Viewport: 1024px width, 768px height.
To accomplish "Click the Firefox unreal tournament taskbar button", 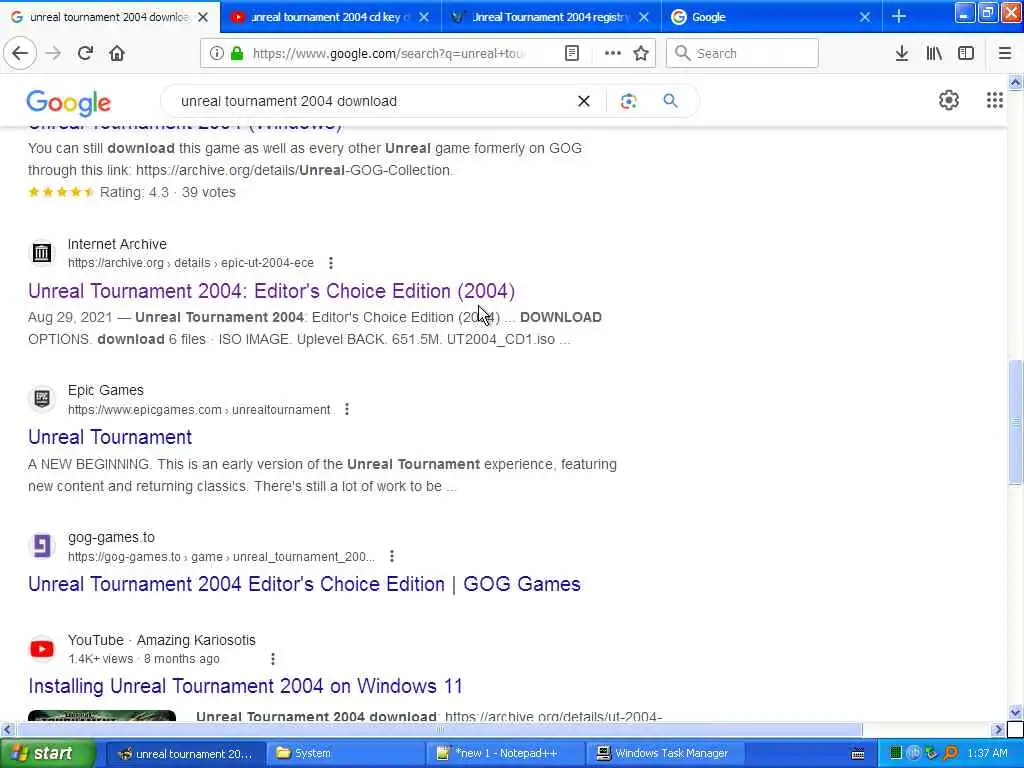I will 185,754.
